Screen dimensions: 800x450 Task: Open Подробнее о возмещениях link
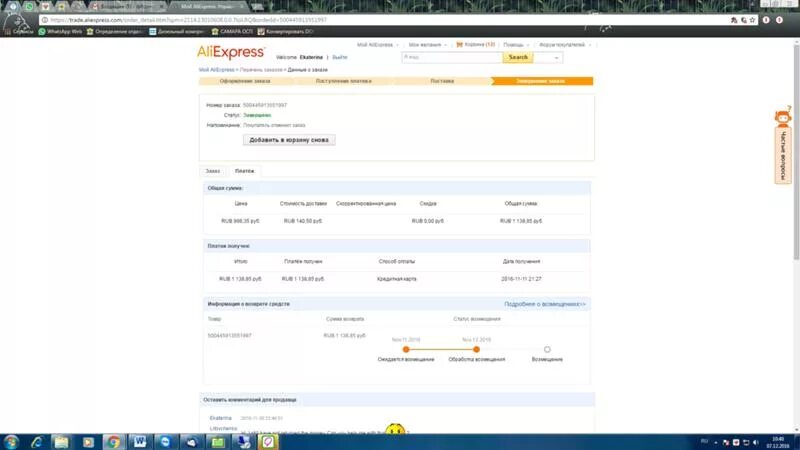(545, 304)
